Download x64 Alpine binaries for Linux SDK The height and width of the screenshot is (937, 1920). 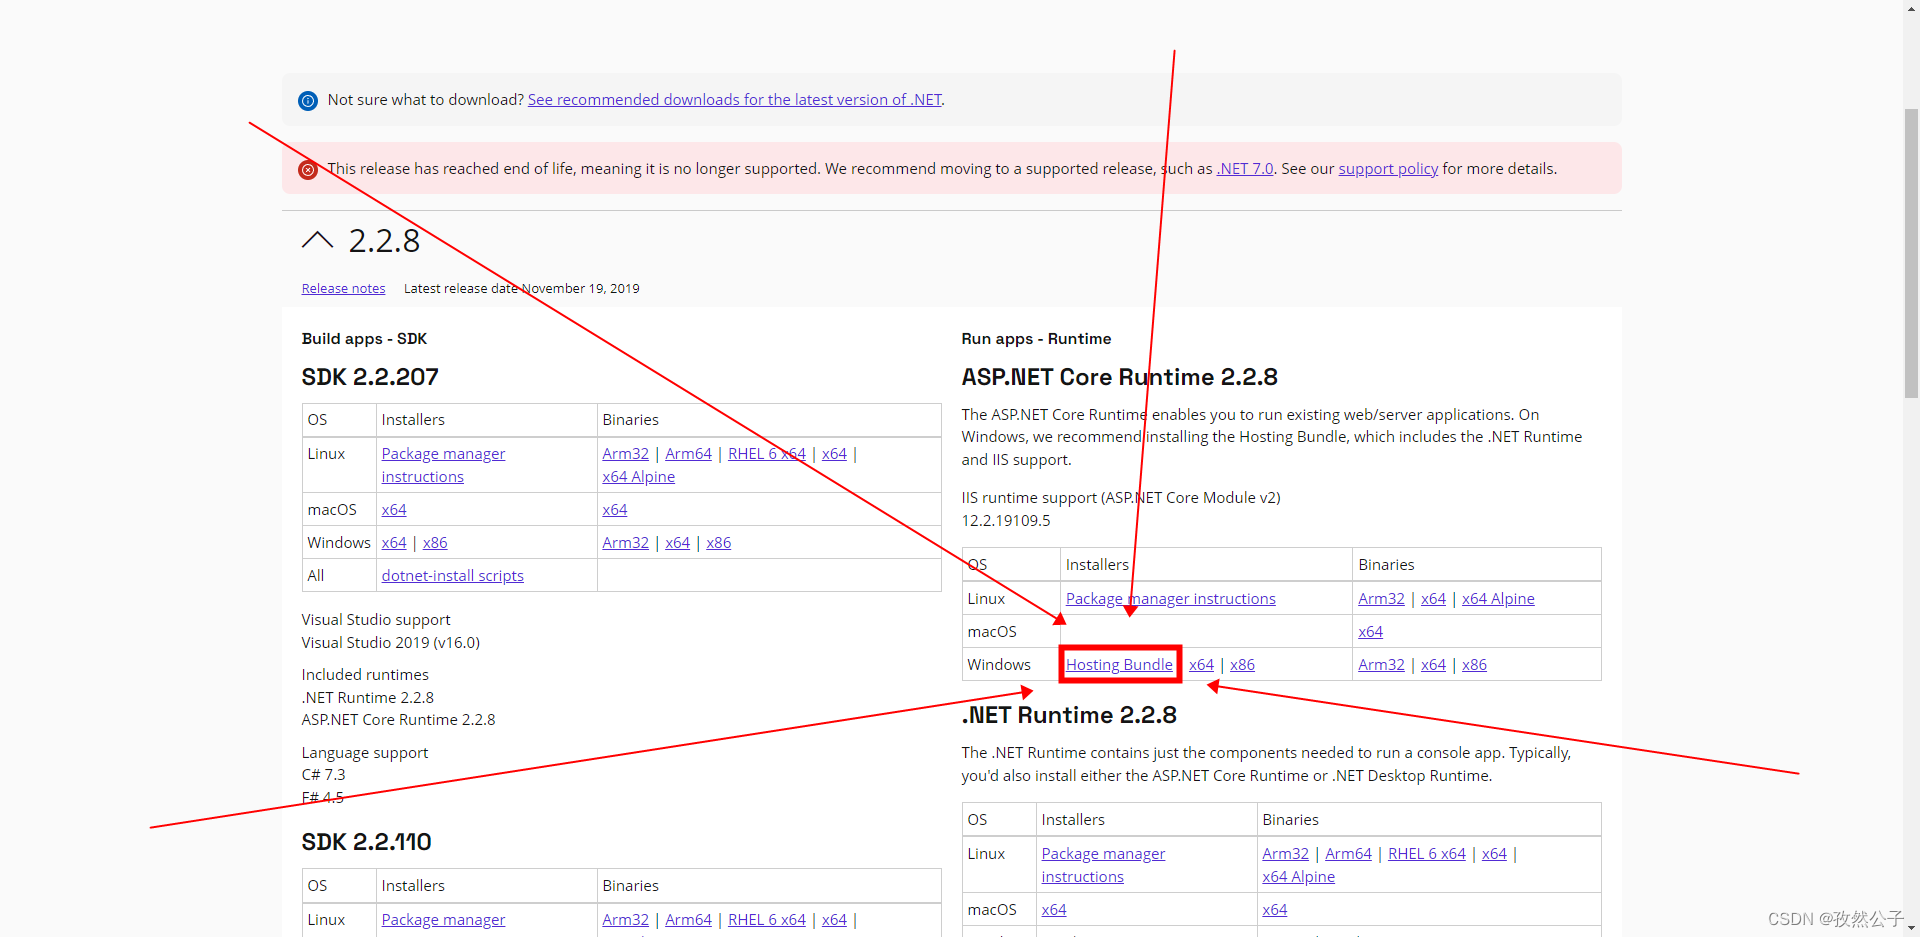[638, 476]
